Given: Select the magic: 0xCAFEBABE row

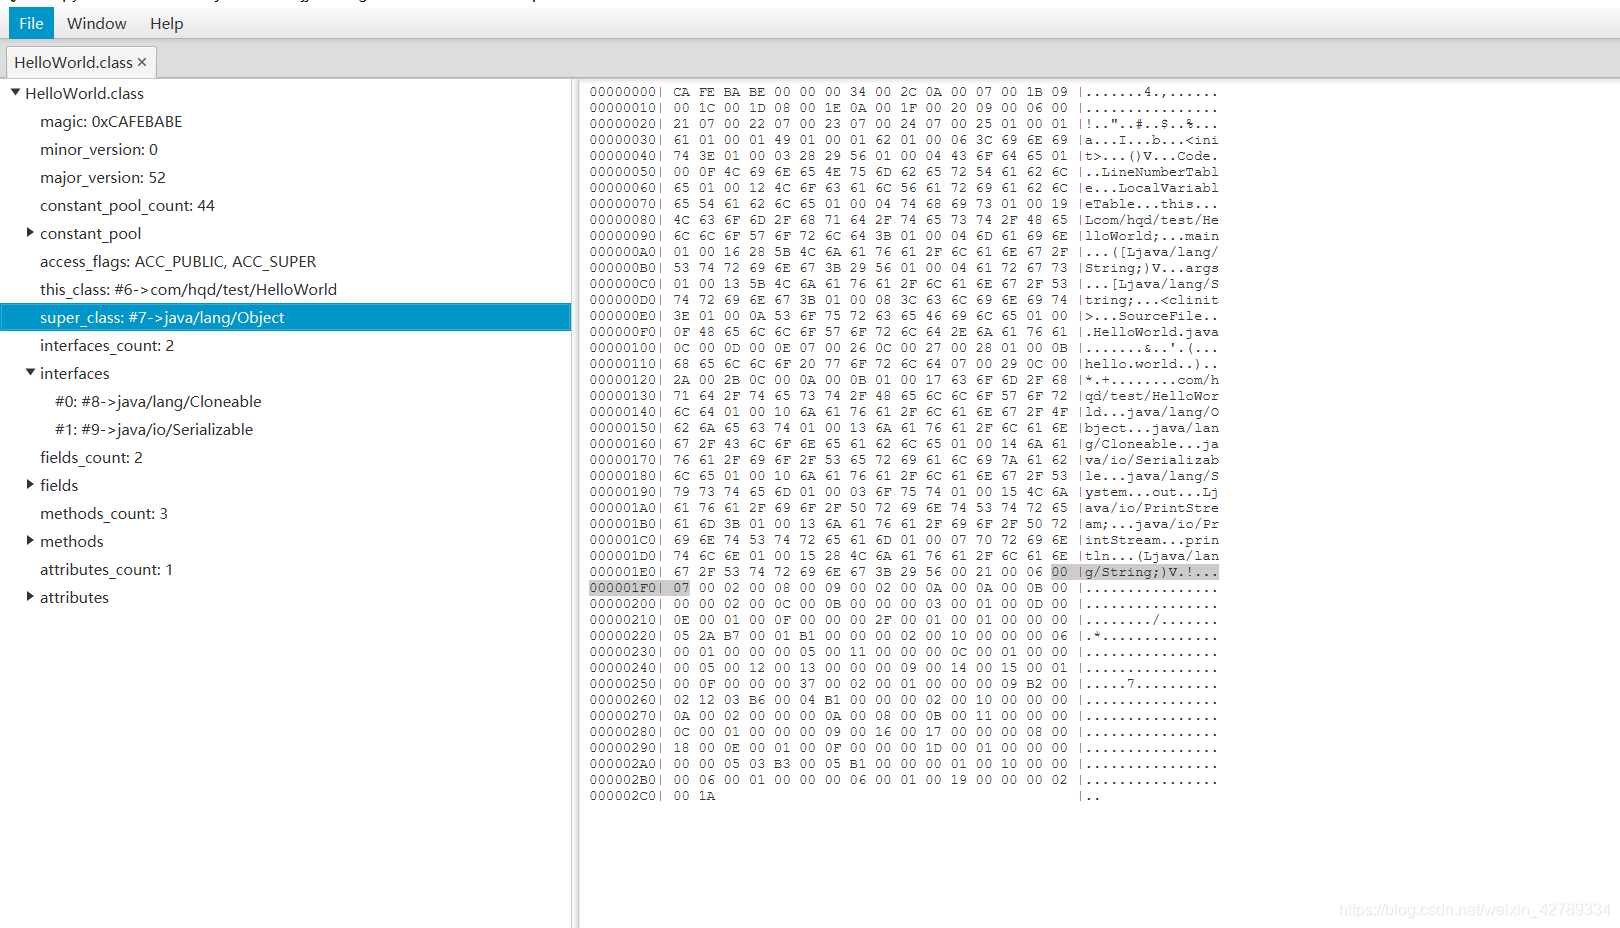Looking at the screenshot, I should (x=286, y=121).
